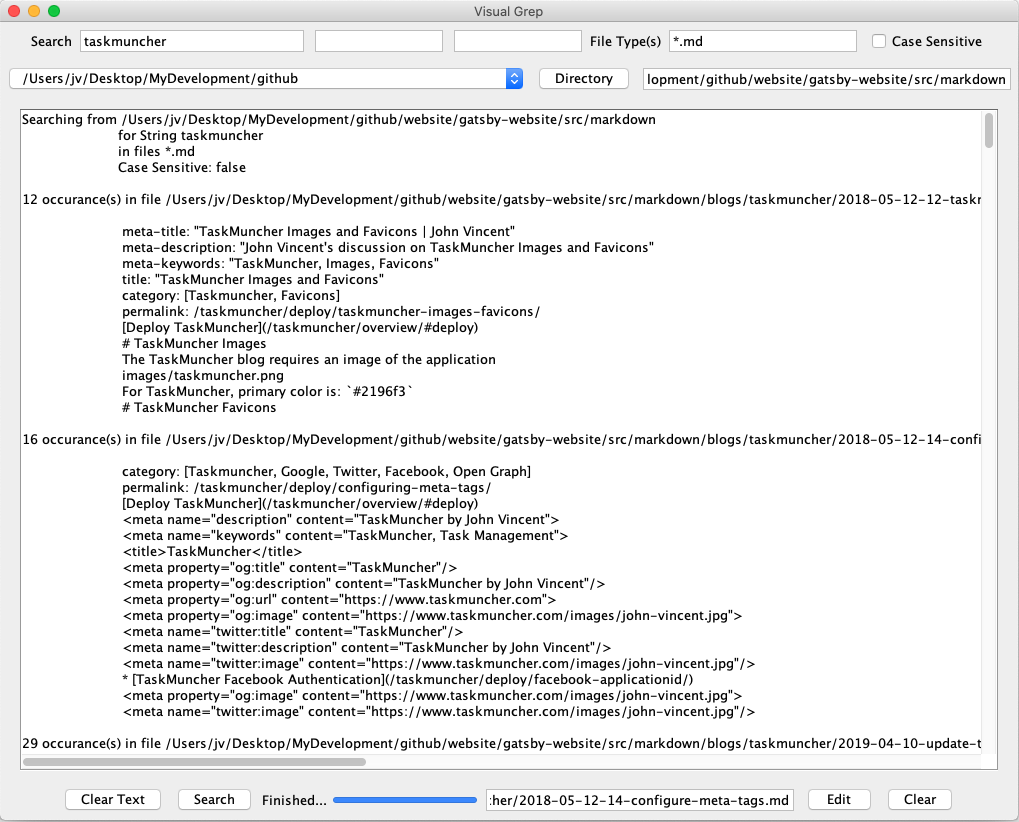Click the taskmuncher search text field
The image size is (1019, 822).
click(x=192, y=41)
